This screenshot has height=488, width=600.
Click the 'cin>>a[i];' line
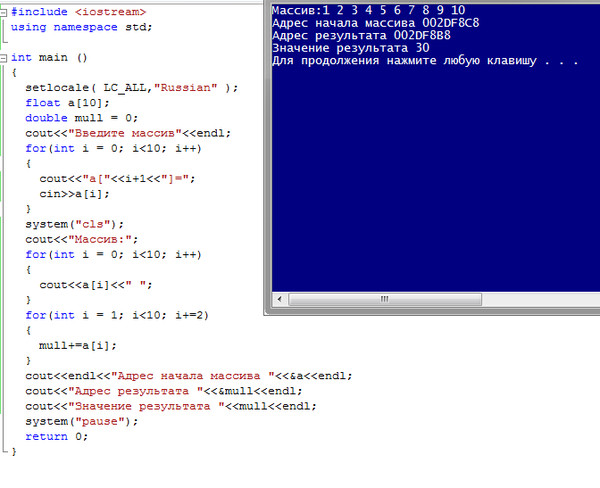[74, 194]
